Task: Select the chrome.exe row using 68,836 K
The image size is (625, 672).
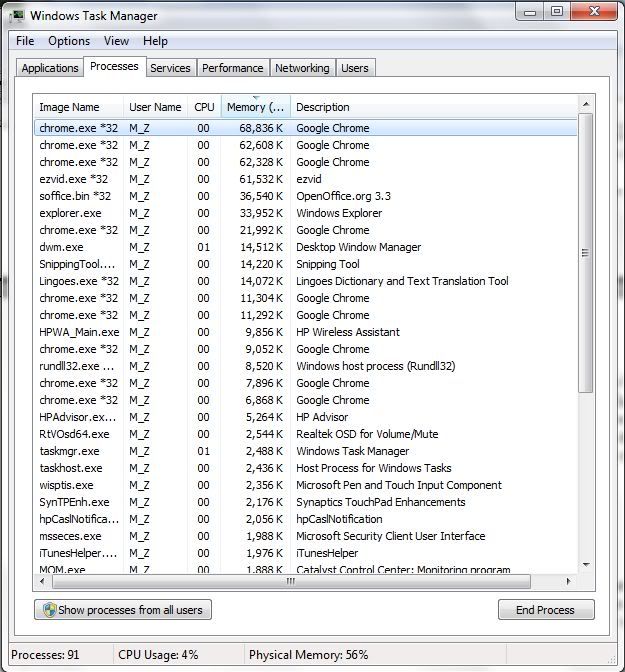Action: click(305, 128)
